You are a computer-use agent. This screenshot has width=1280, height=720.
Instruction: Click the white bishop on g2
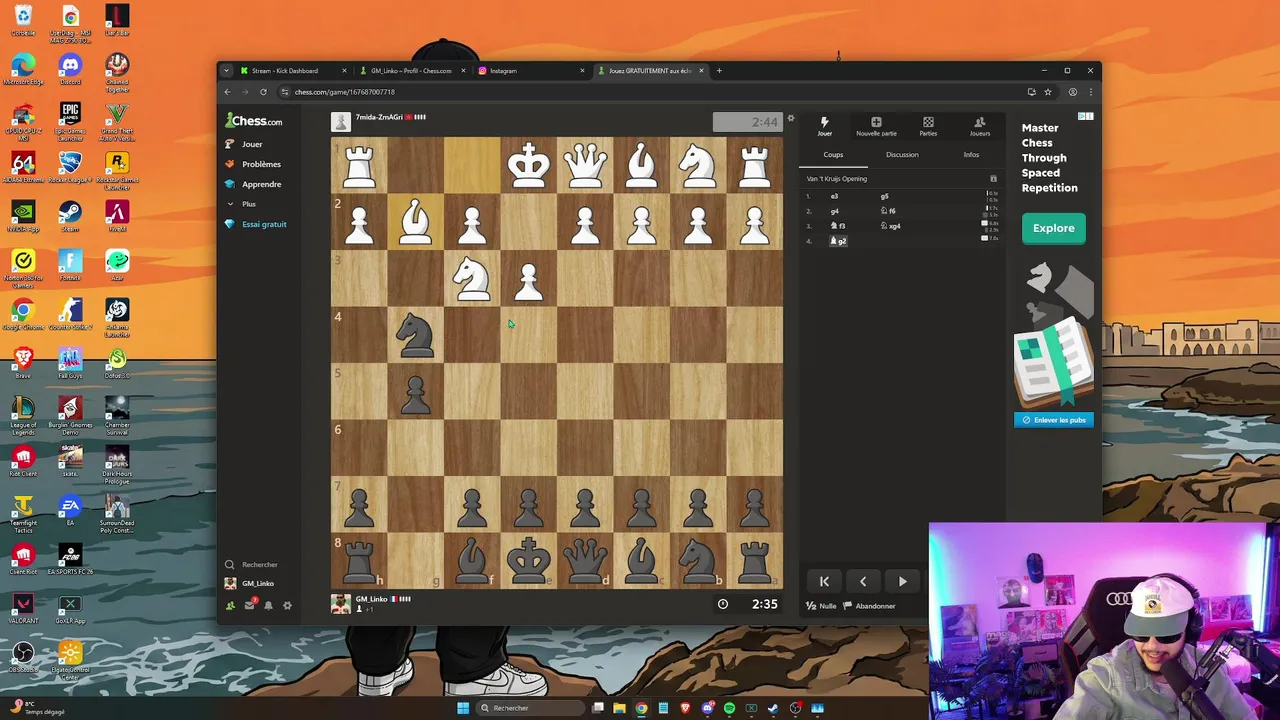coord(415,222)
